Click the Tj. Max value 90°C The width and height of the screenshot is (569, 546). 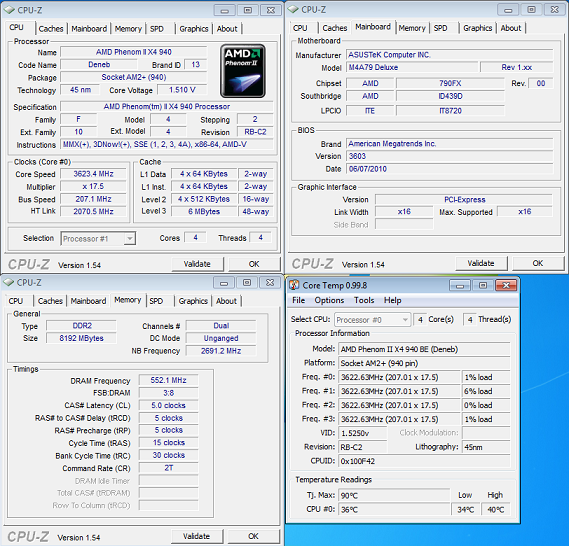(394, 496)
